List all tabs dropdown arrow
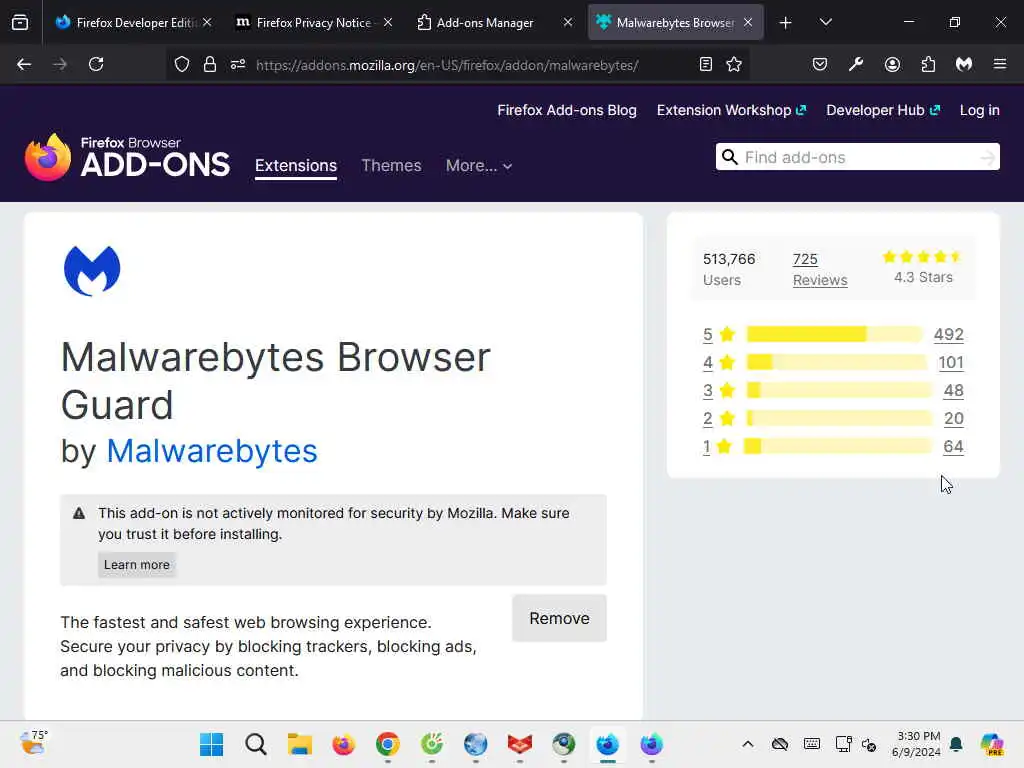Screen dimensions: 1024x768 825,22
